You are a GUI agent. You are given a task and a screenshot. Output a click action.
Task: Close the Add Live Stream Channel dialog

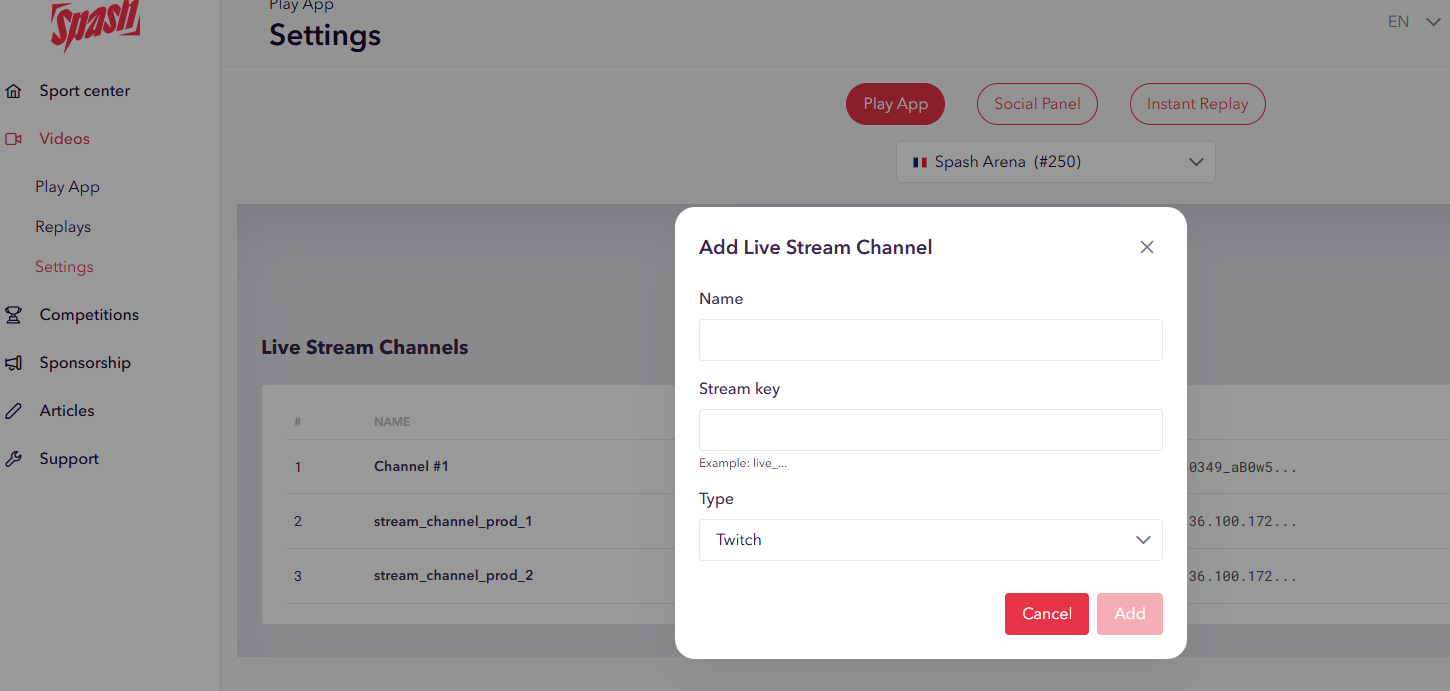(x=1147, y=247)
